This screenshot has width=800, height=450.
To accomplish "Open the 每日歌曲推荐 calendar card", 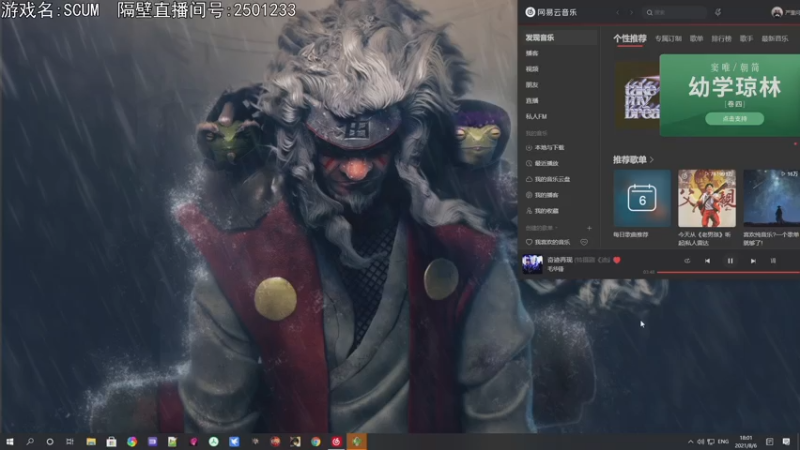I will (642, 198).
